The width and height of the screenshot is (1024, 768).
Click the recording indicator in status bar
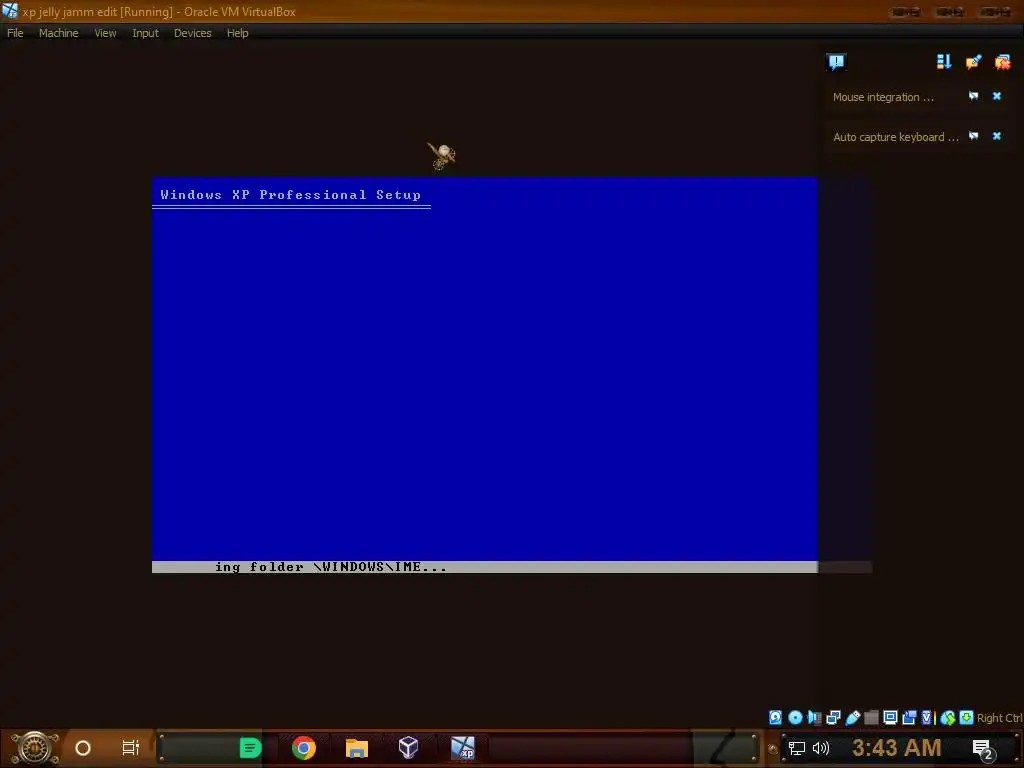(909, 718)
